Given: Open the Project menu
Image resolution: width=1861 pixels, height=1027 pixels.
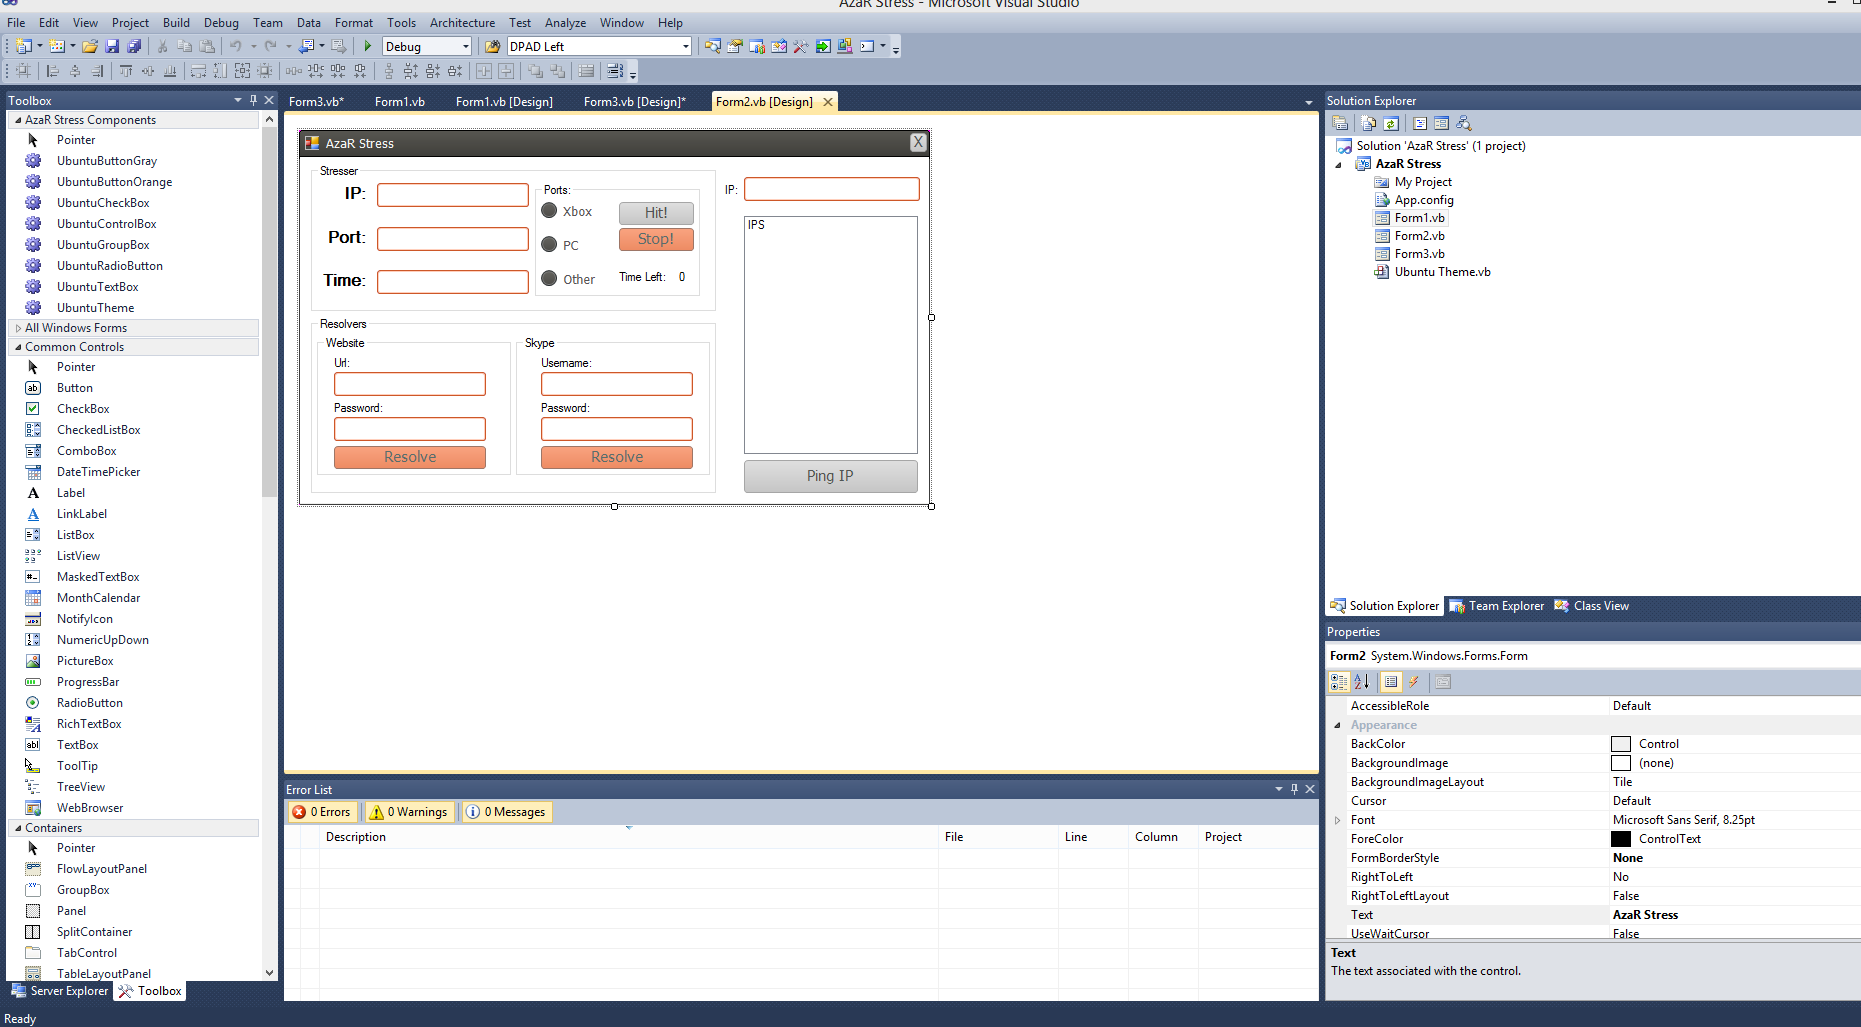Looking at the screenshot, I should 130,22.
